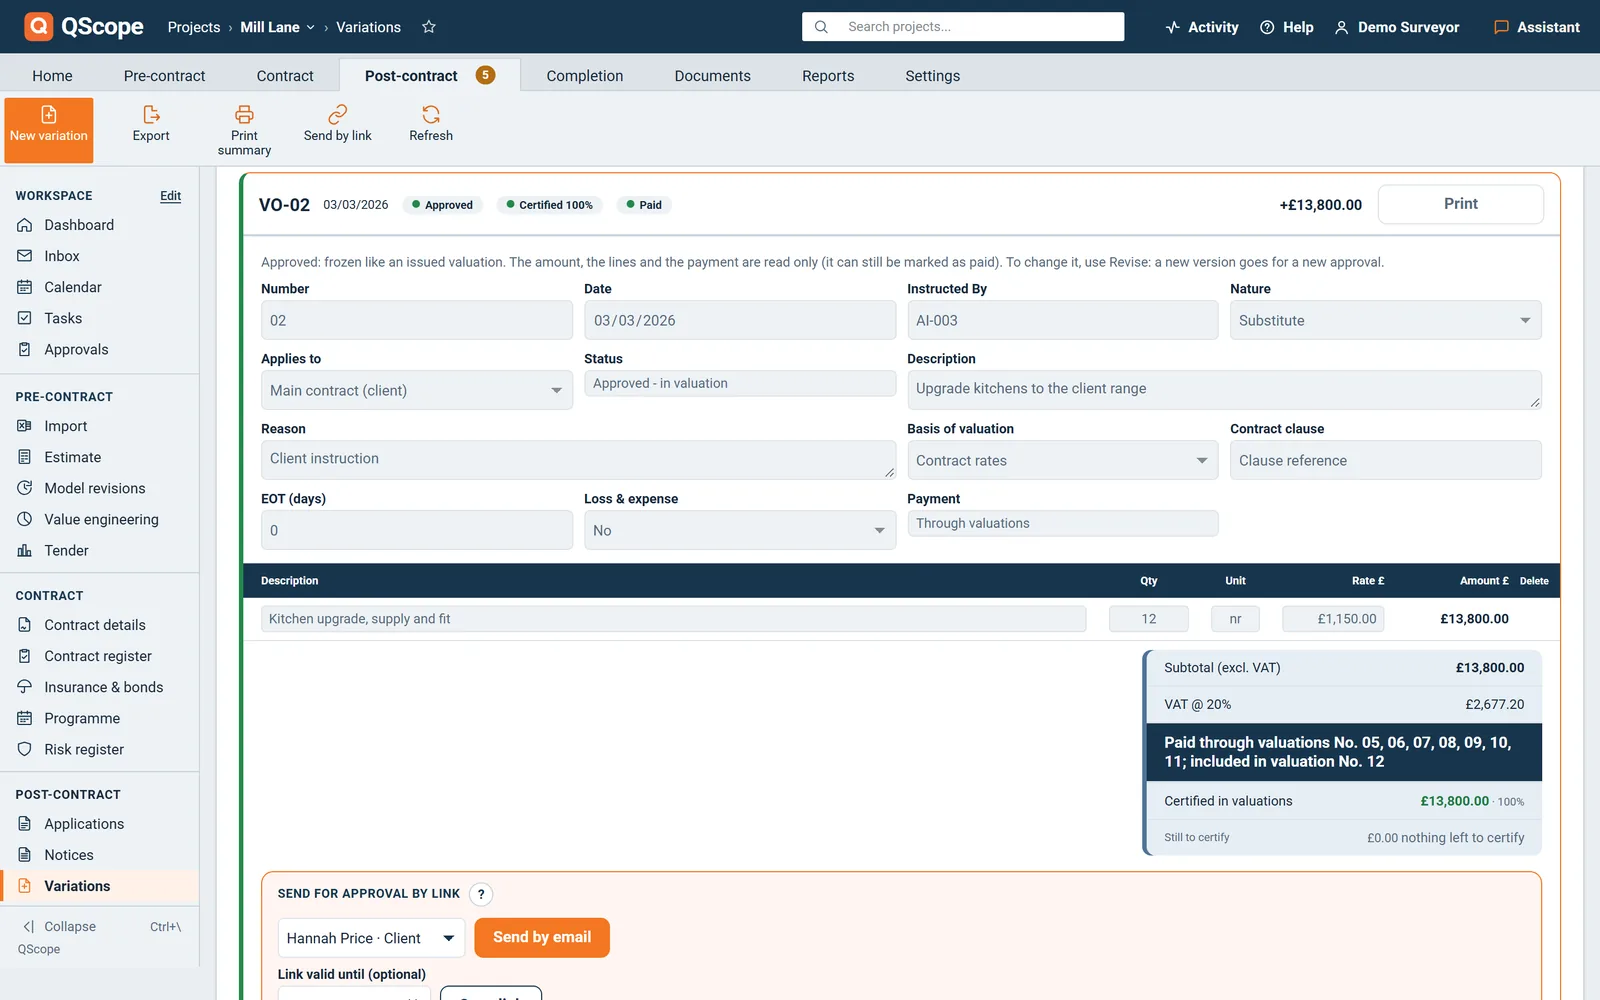
Task: Switch to the Pre-contract tab
Action: pos(164,76)
